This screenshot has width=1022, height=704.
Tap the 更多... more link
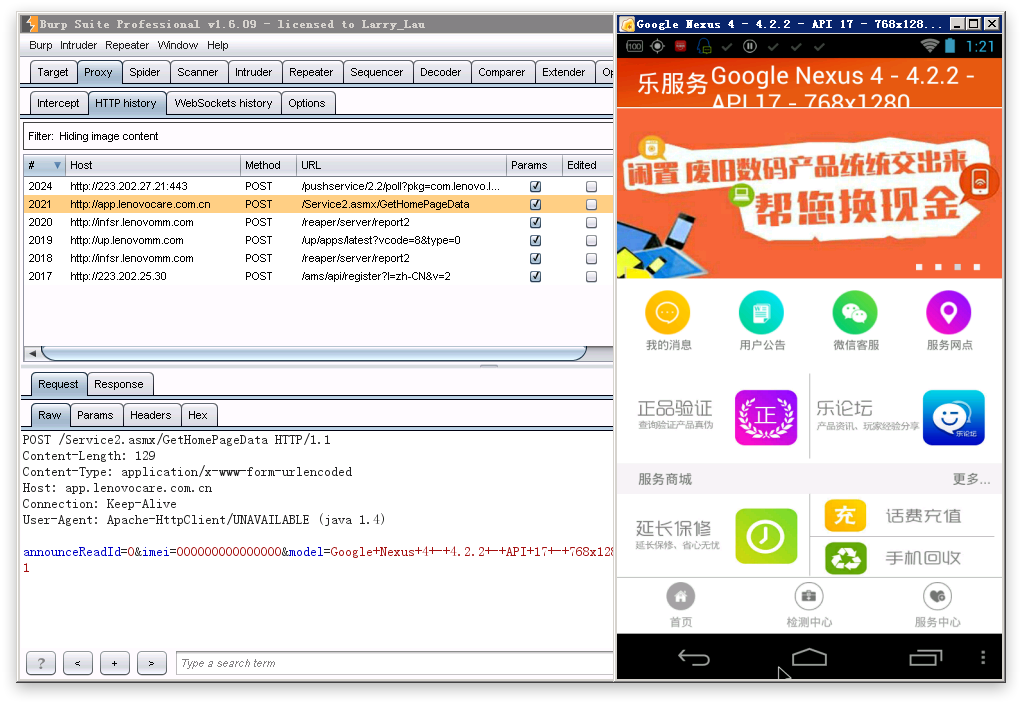(x=971, y=479)
